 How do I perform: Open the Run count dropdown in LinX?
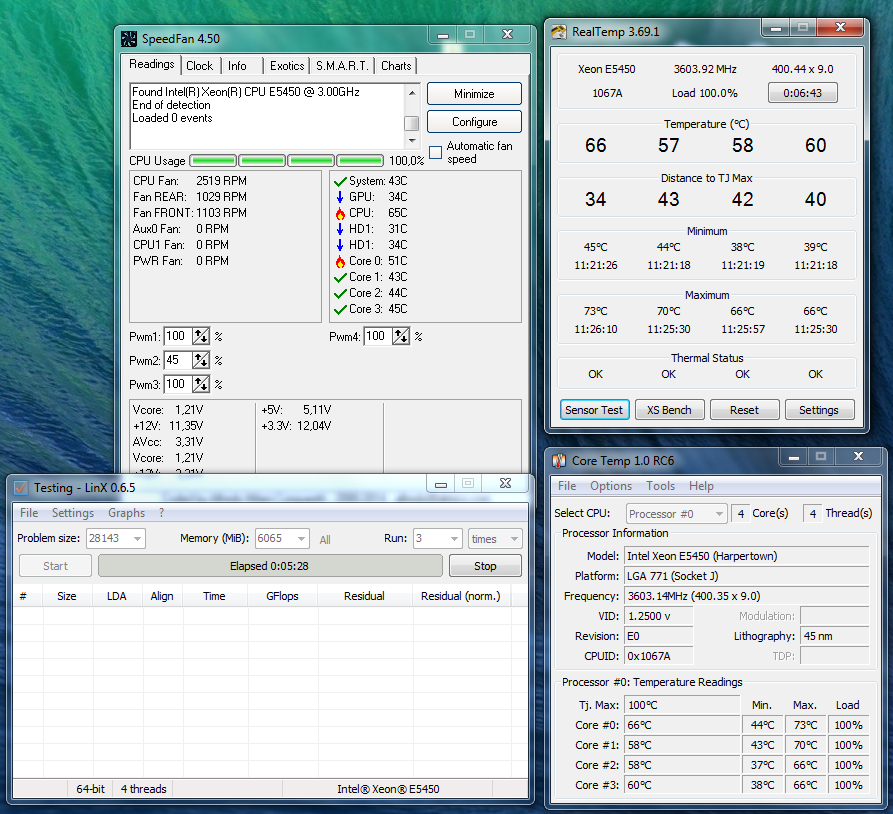(x=454, y=538)
